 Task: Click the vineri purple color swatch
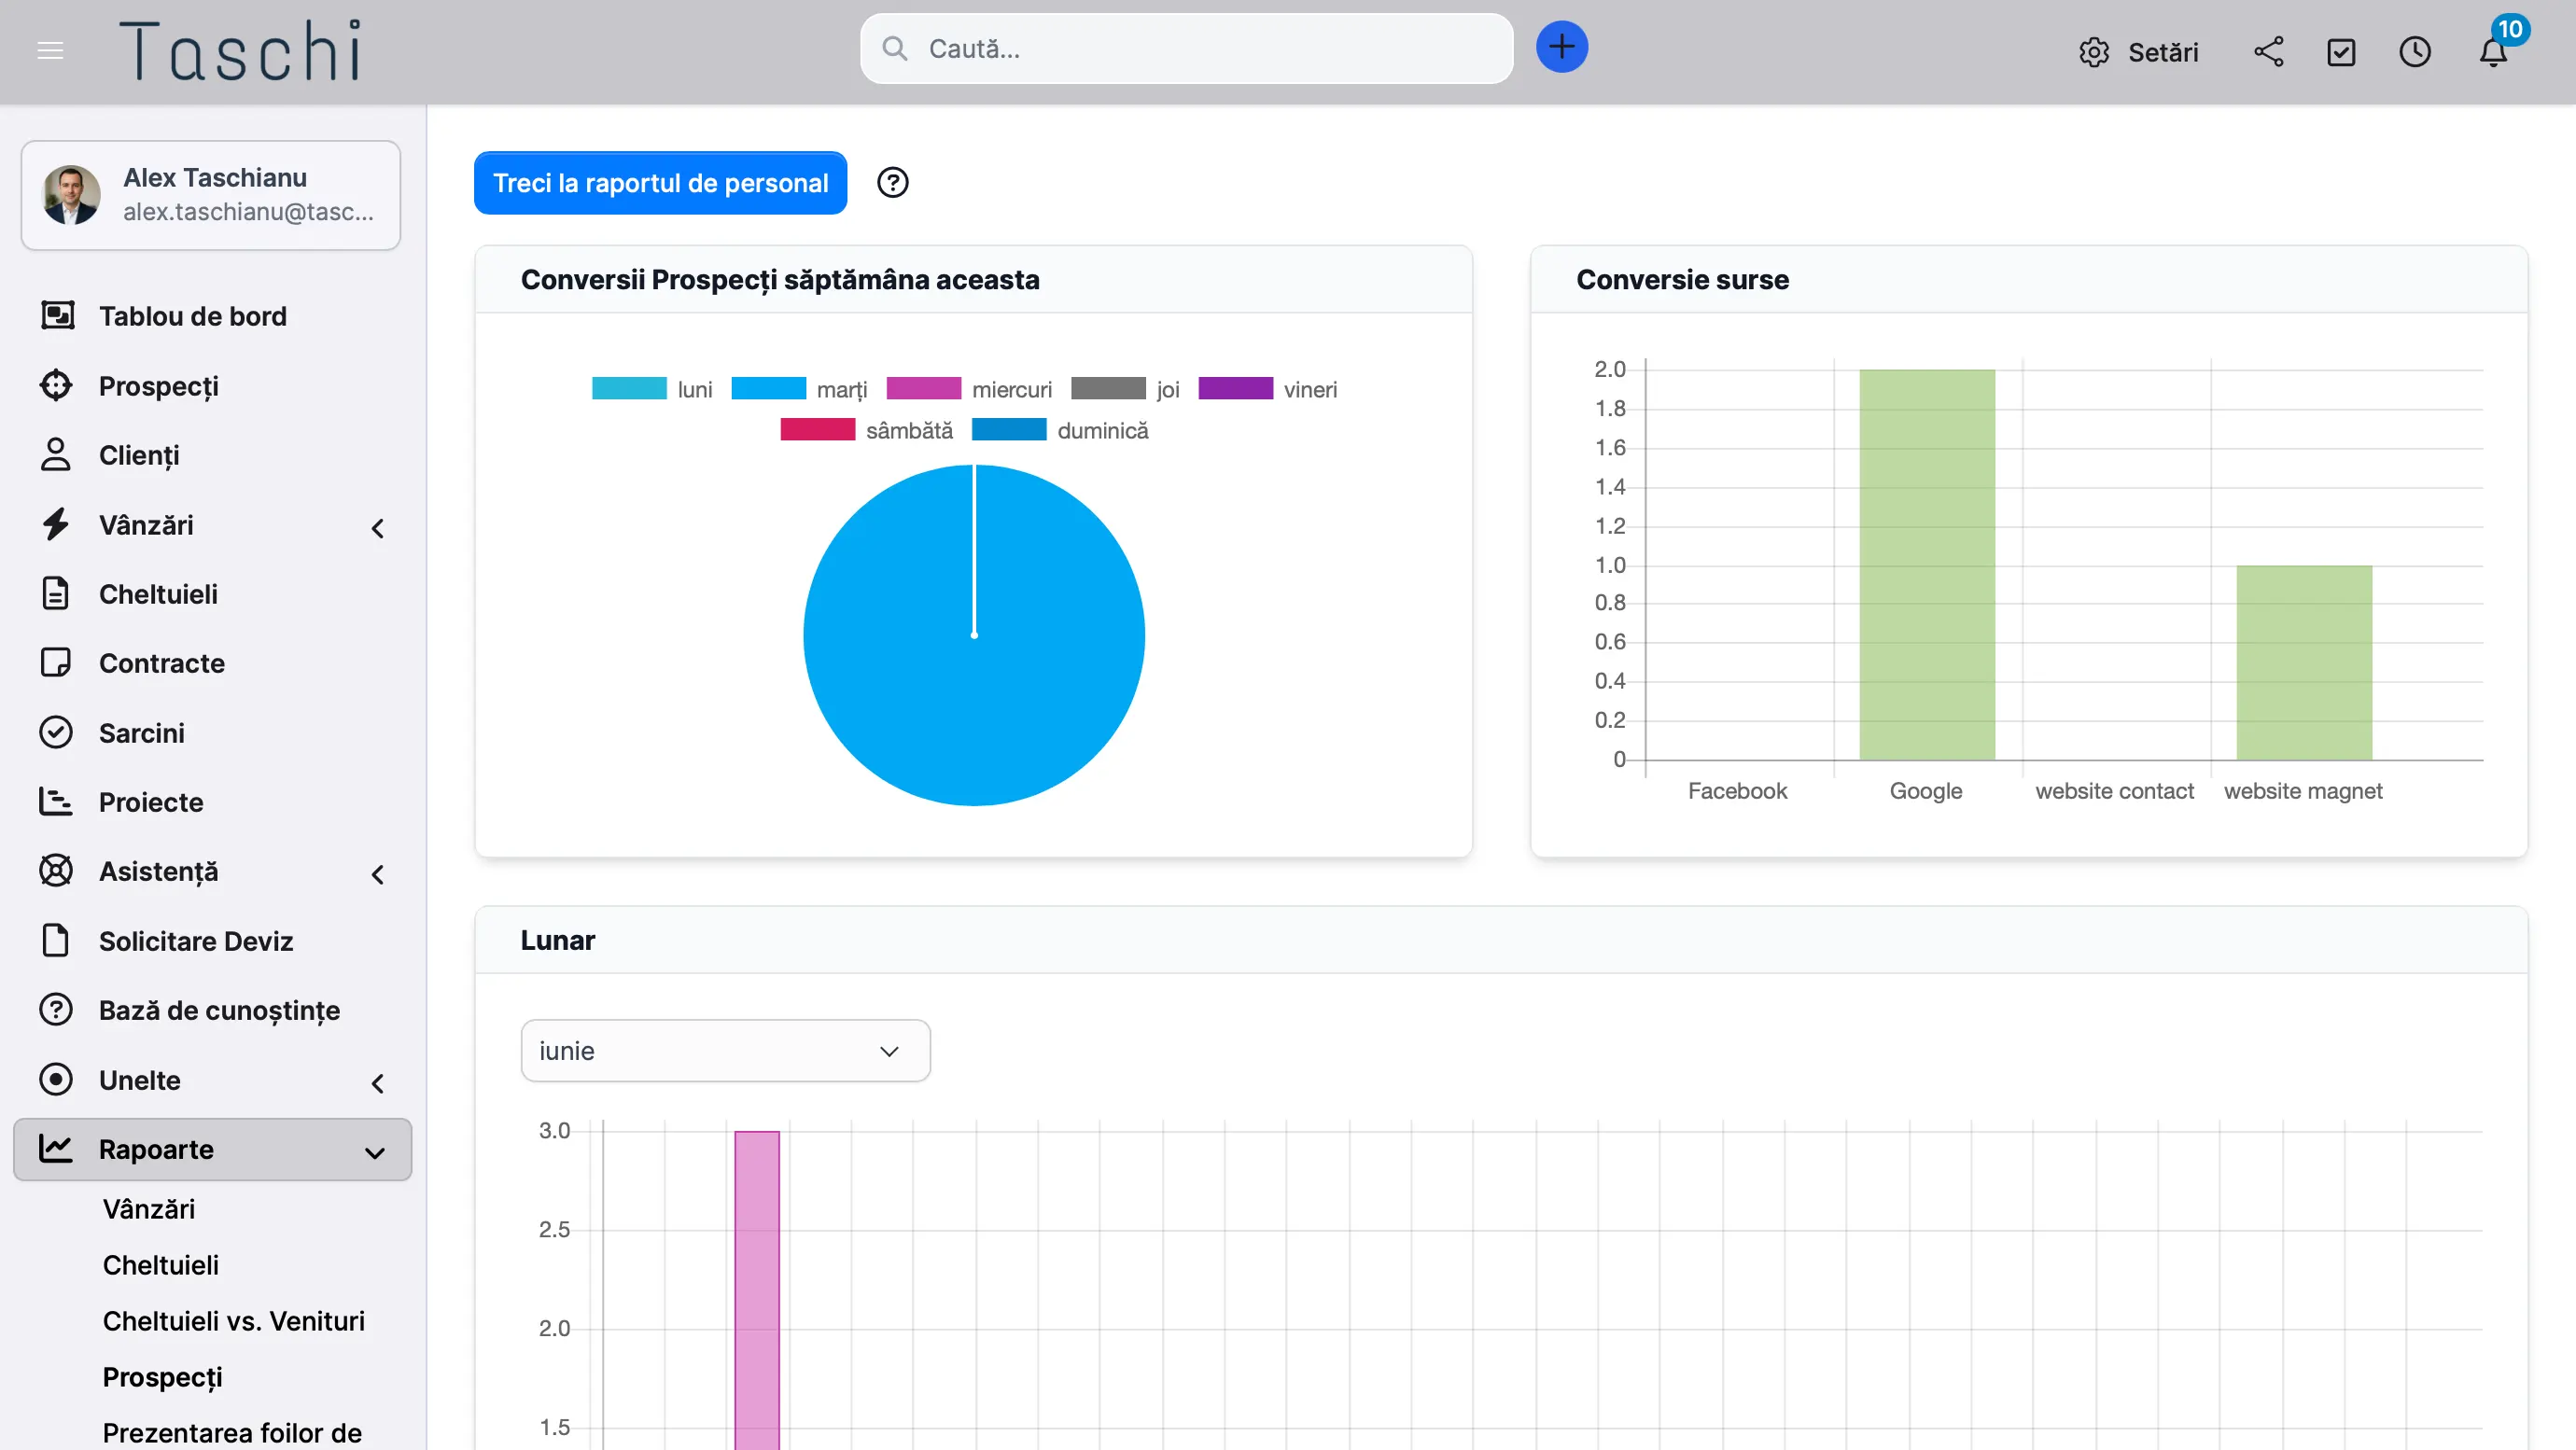click(x=1235, y=389)
